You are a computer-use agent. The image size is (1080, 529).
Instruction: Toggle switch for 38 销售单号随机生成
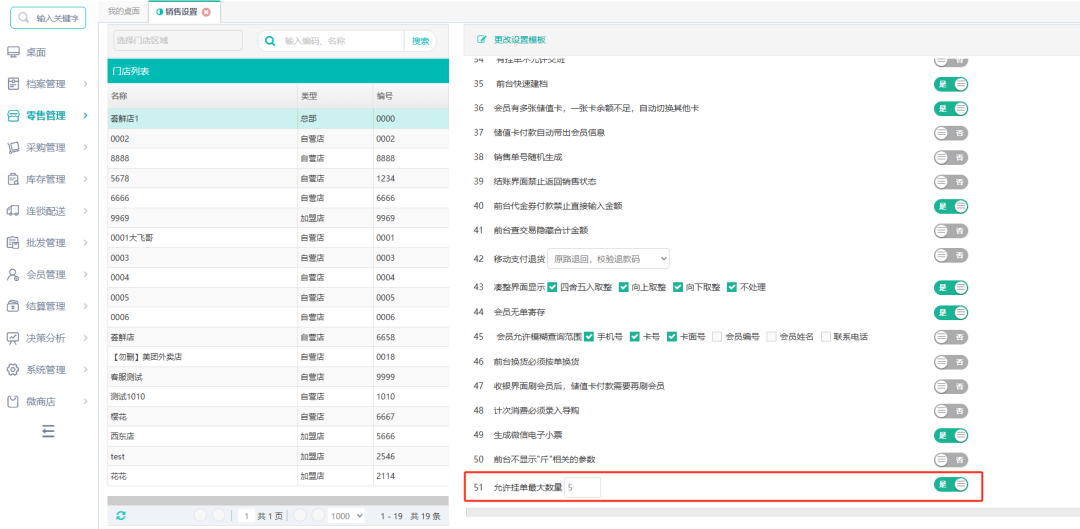(x=951, y=157)
